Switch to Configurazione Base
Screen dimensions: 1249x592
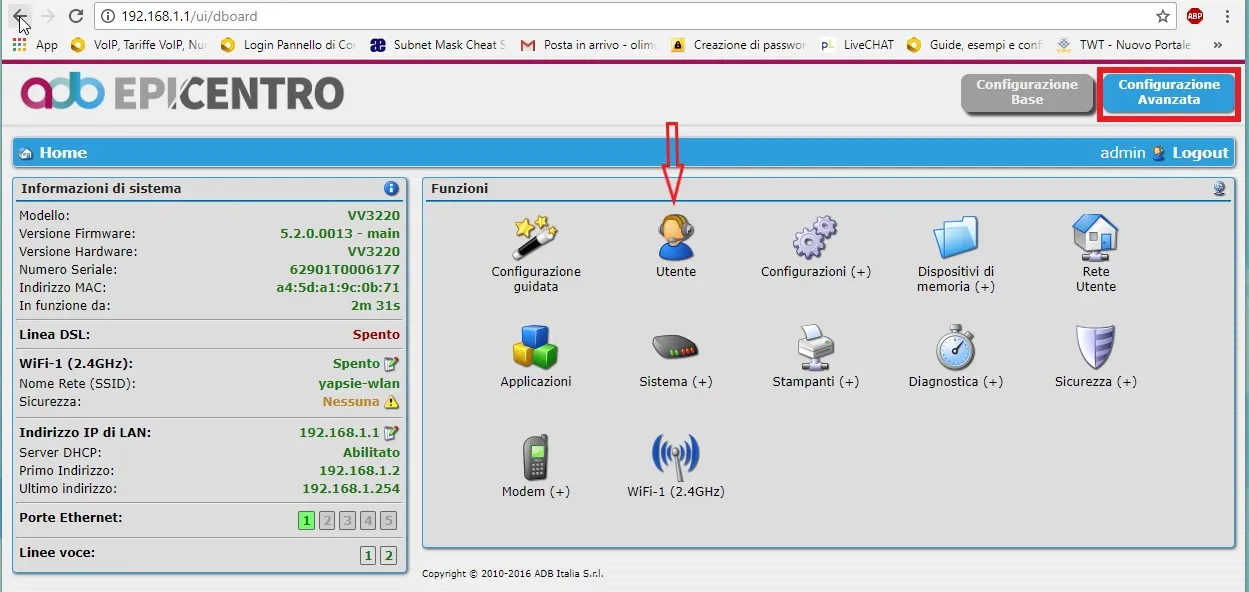[1026, 92]
